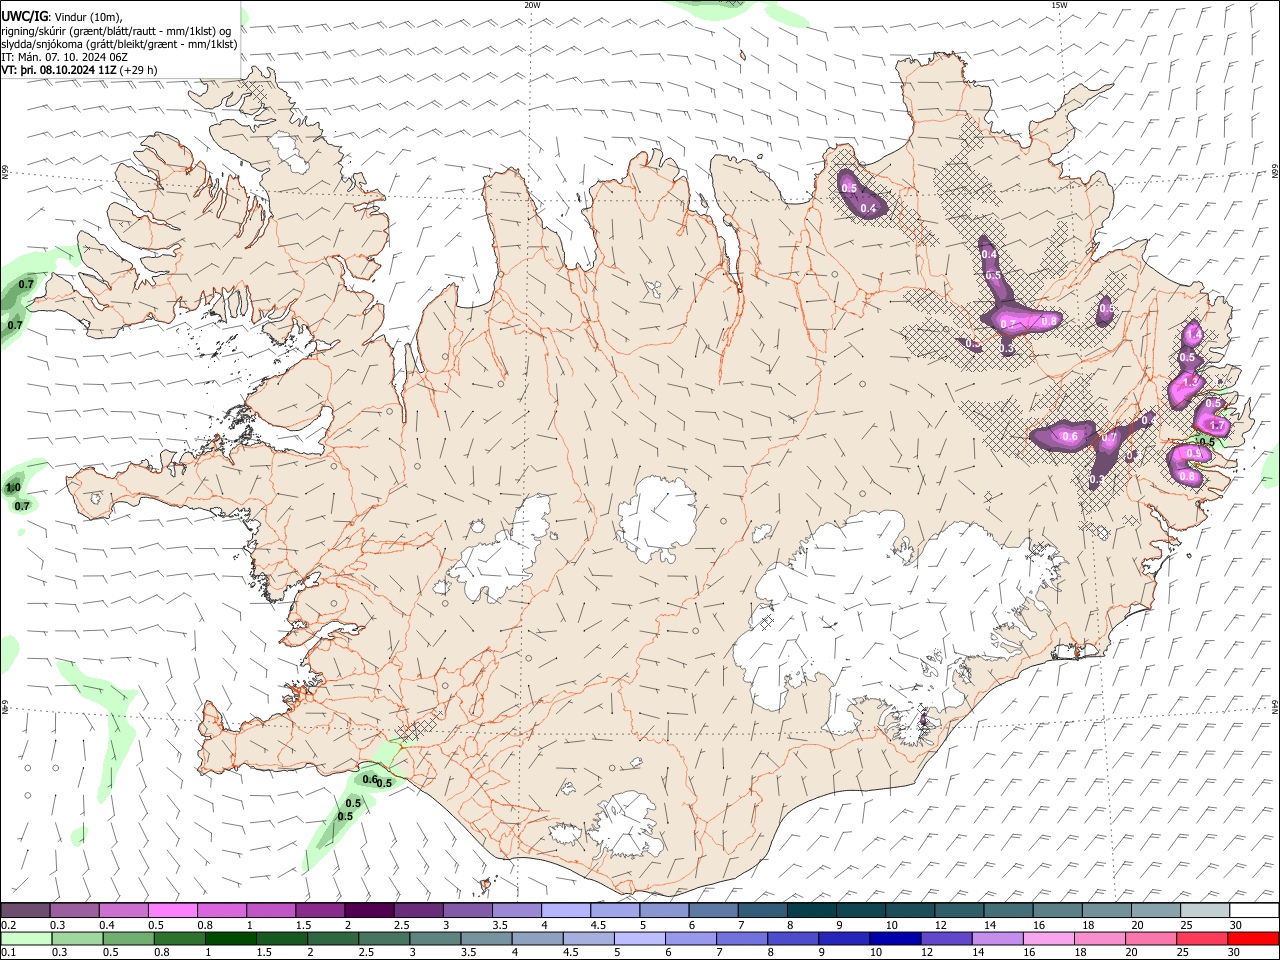The width and height of the screenshot is (1280, 960).
Task: Click the dark purple 0.2 swatch in upper legend row
Action: coord(25,910)
